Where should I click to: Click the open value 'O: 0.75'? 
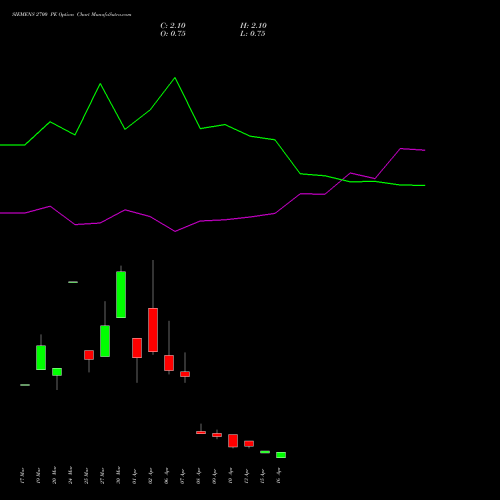click(173, 34)
